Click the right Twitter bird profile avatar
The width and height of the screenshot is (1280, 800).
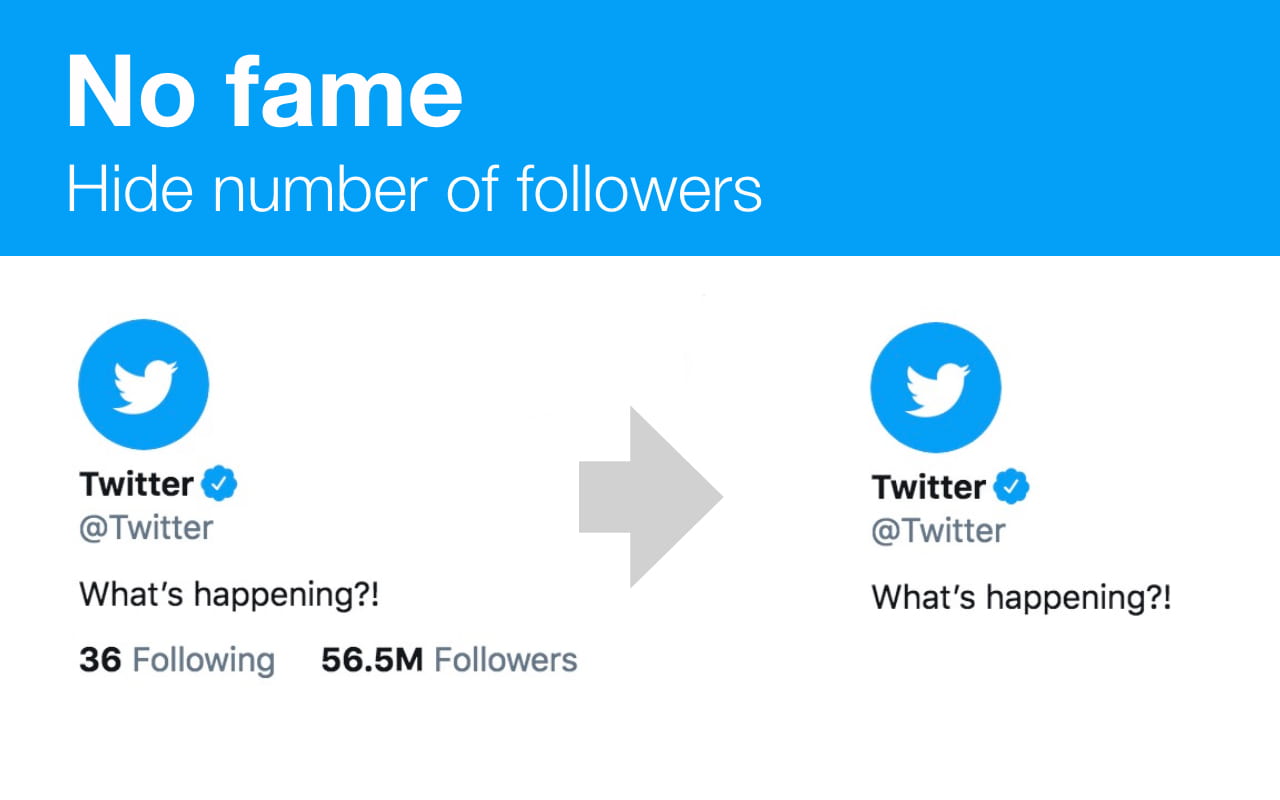[936, 388]
